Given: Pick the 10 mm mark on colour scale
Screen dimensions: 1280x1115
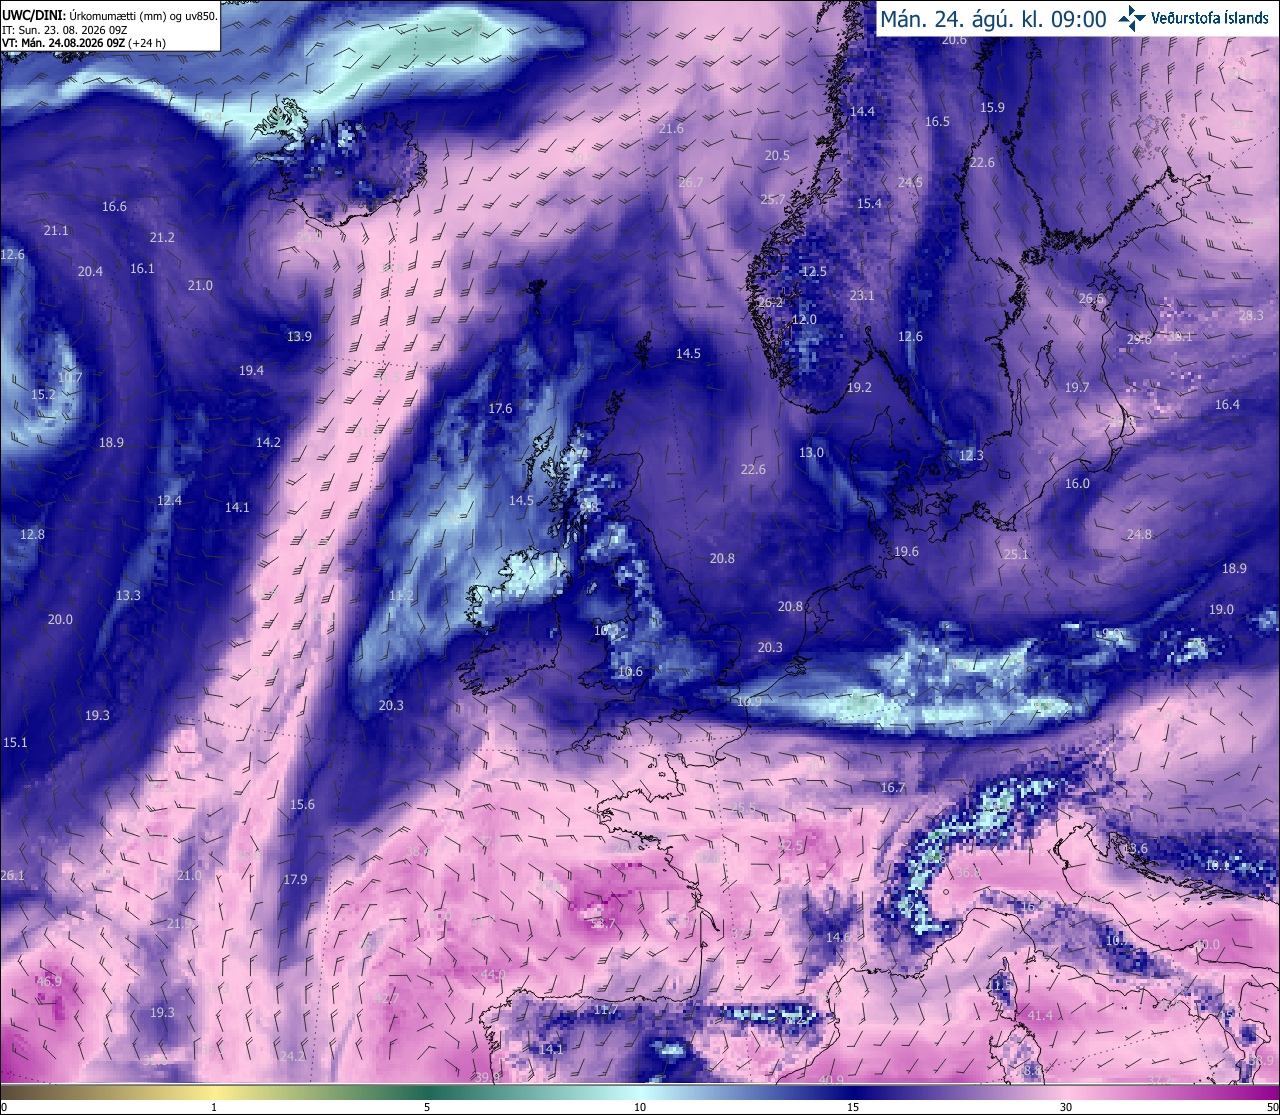Looking at the screenshot, I should tap(640, 1107).
